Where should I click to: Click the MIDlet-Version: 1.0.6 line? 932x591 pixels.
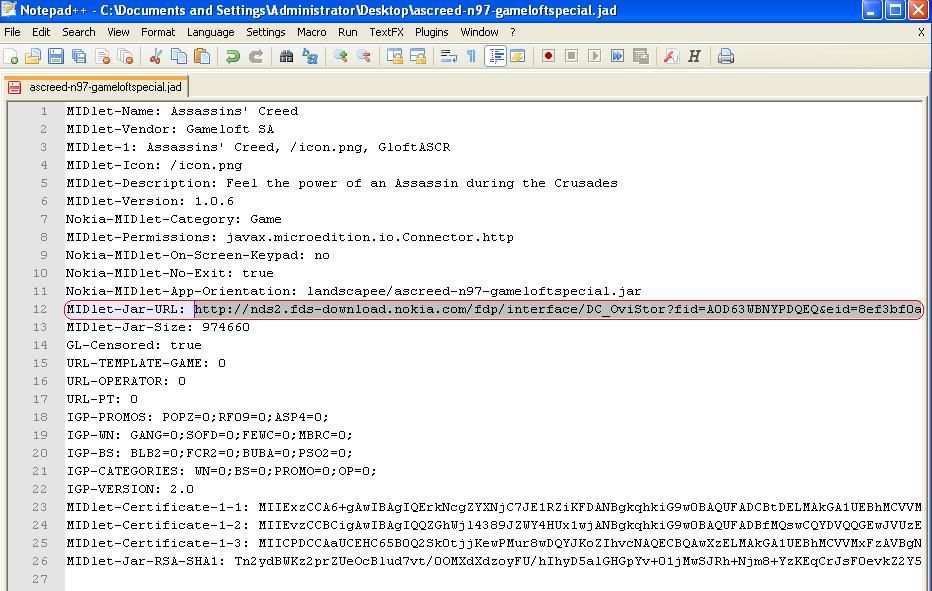pyautogui.click(x=150, y=201)
